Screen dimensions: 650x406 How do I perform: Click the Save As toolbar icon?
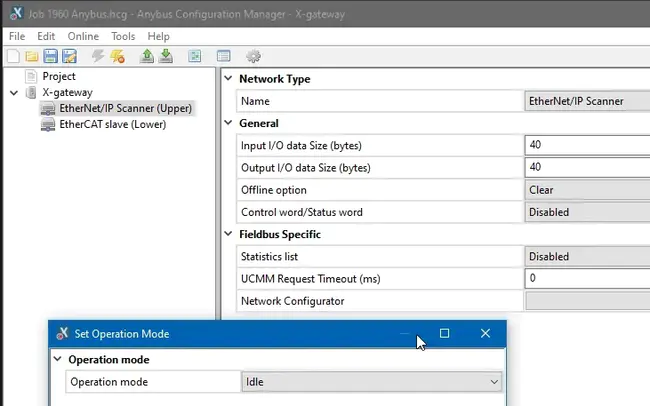click(x=69, y=56)
